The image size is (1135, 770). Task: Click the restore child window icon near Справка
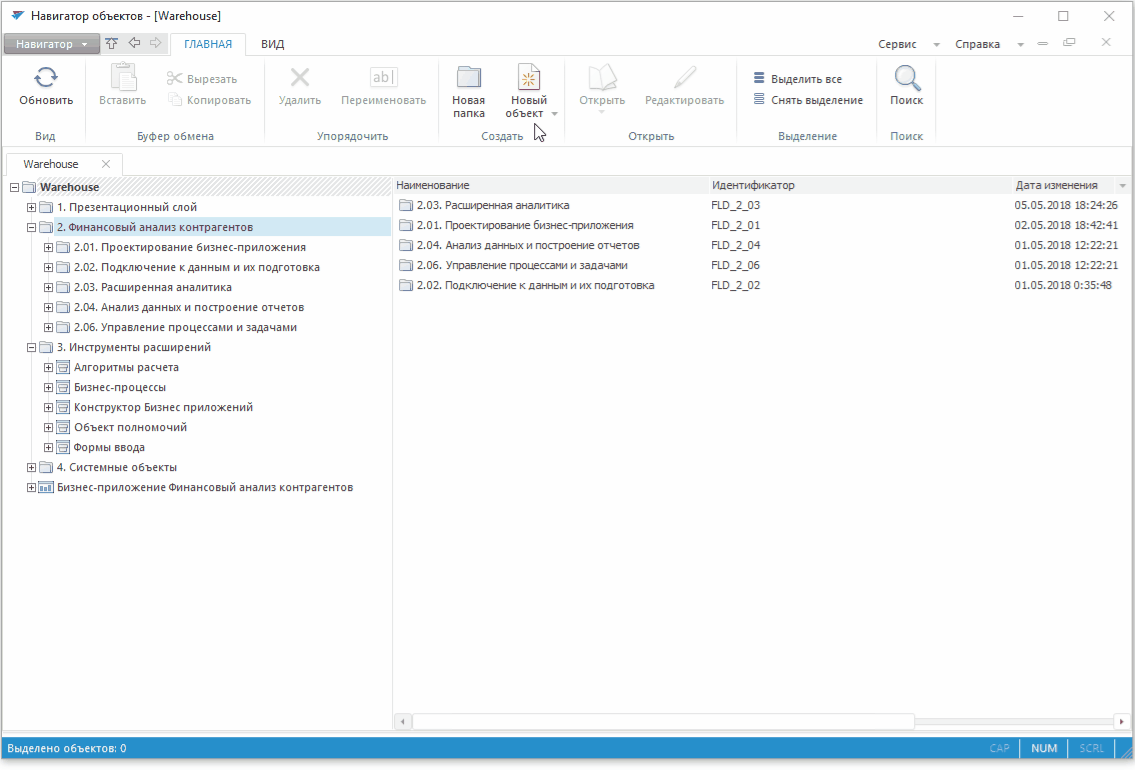coord(1068,43)
